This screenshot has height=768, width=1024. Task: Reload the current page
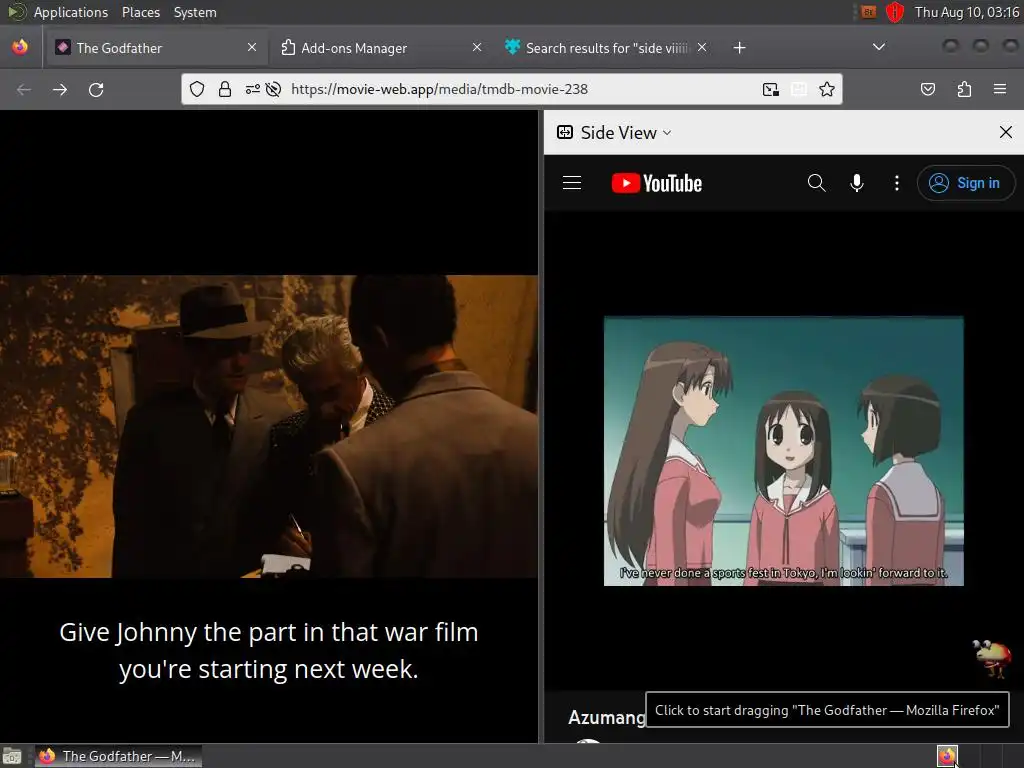pyautogui.click(x=96, y=89)
